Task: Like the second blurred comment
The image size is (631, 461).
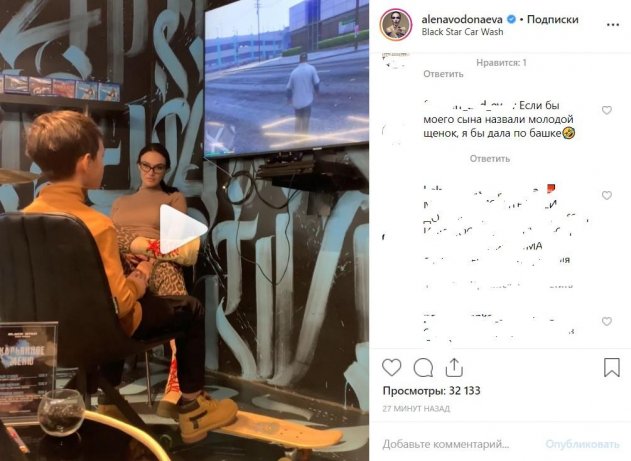Action: pos(606,195)
